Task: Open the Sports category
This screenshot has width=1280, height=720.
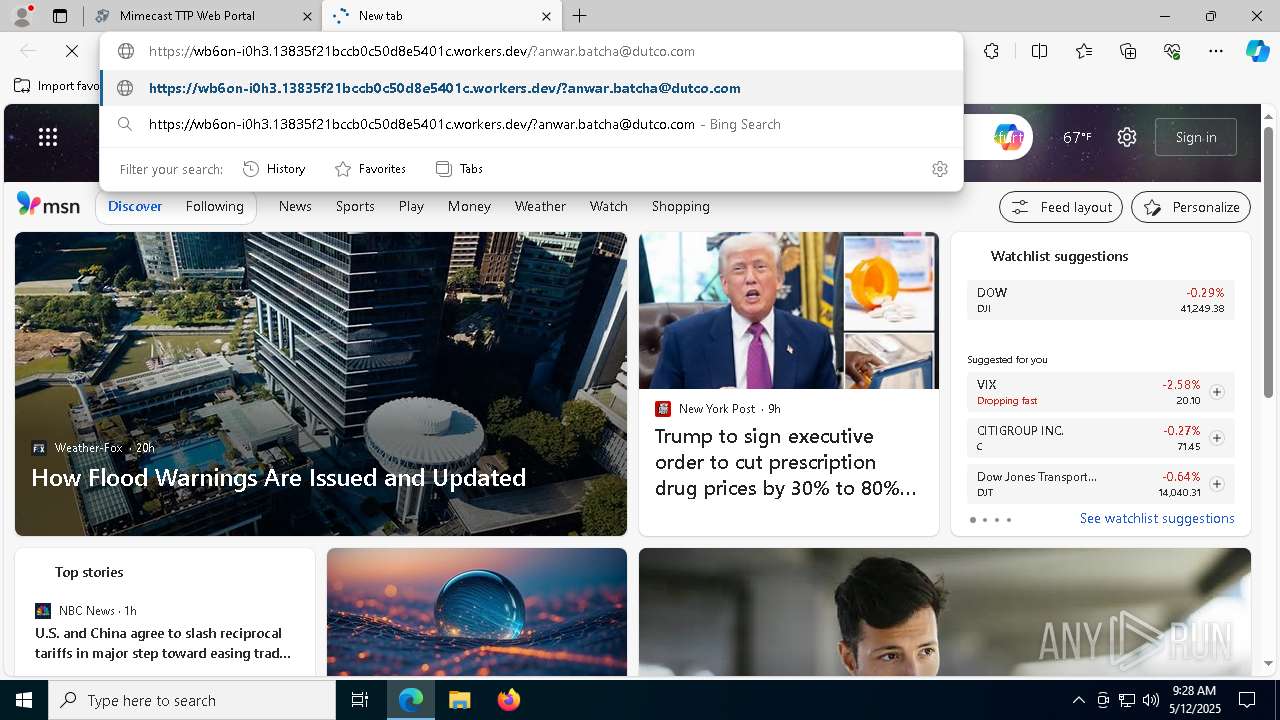Action: point(355,206)
